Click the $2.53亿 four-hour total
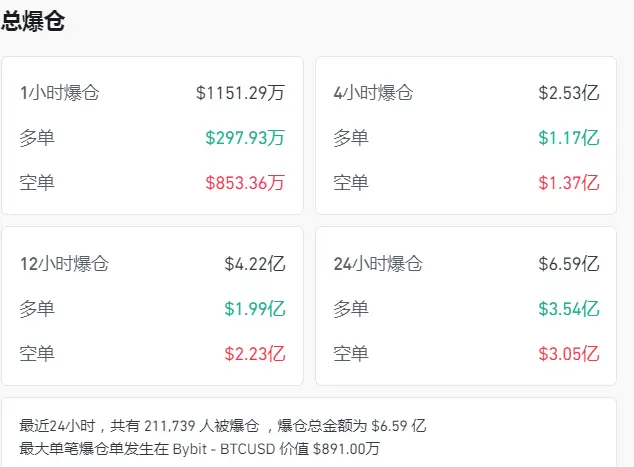The height and width of the screenshot is (467, 634). [568, 93]
